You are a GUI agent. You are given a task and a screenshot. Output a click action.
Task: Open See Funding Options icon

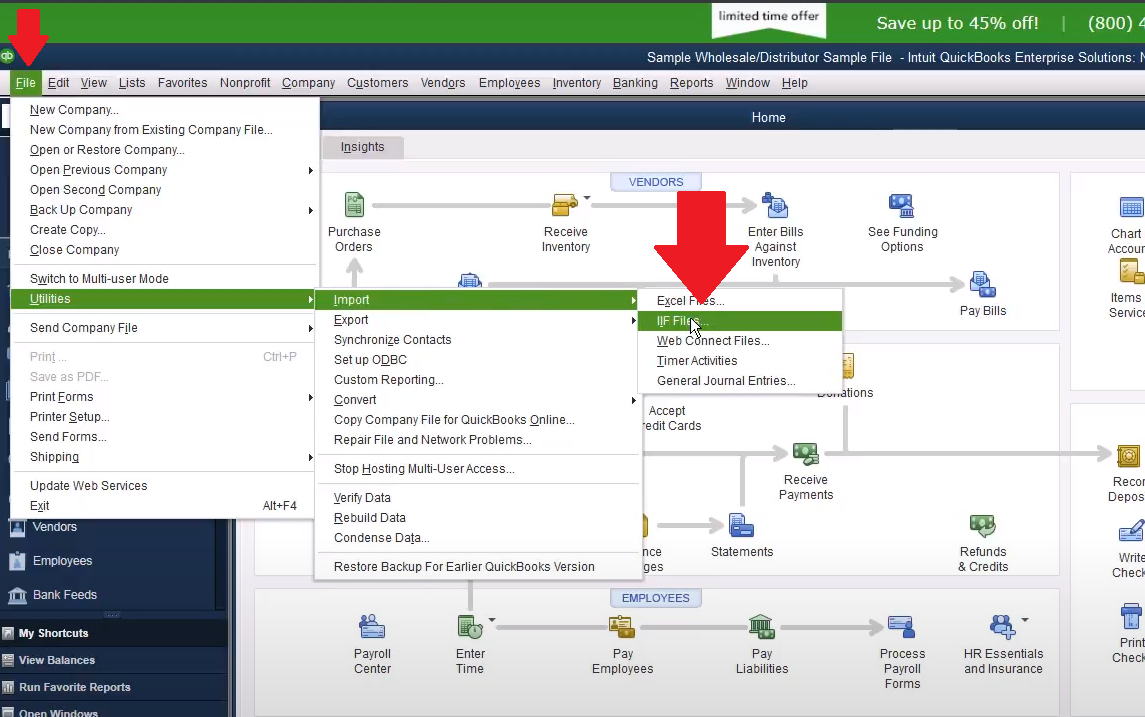902,207
